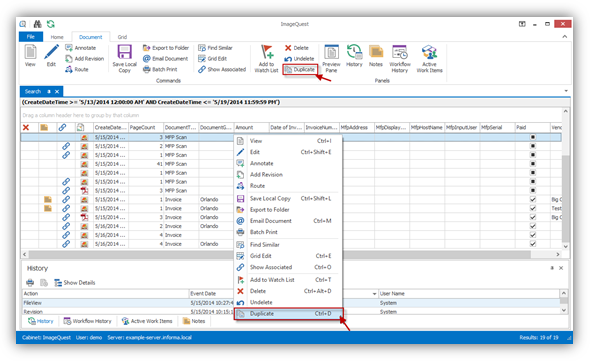Click Batch Print in ribbon
This screenshot has height=361, width=590.
coord(160,69)
